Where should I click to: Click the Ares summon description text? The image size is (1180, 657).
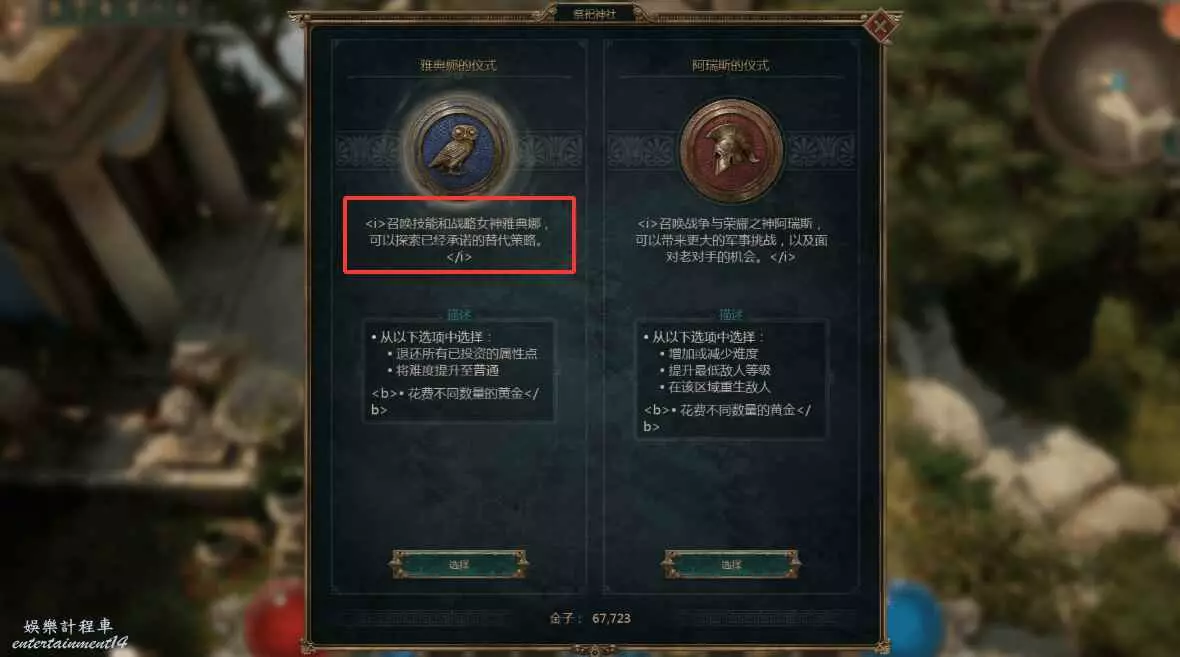pos(731,240)
